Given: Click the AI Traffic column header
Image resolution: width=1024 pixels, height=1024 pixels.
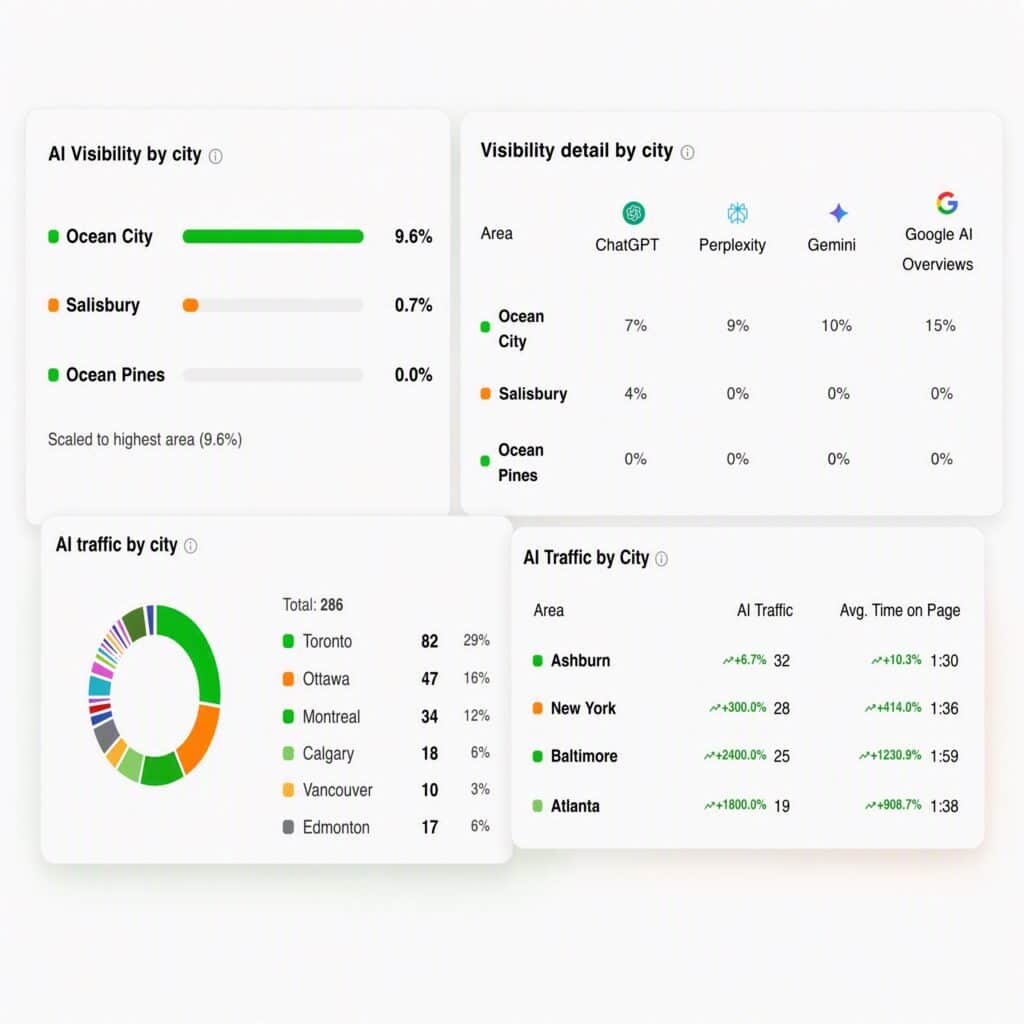Looking at the screenshot, I should [765, 611].
